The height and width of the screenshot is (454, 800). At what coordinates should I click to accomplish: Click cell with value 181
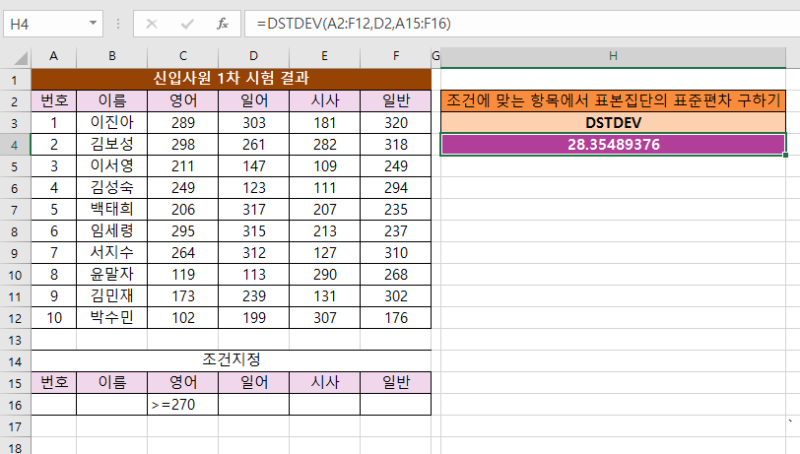pos(324,122)
